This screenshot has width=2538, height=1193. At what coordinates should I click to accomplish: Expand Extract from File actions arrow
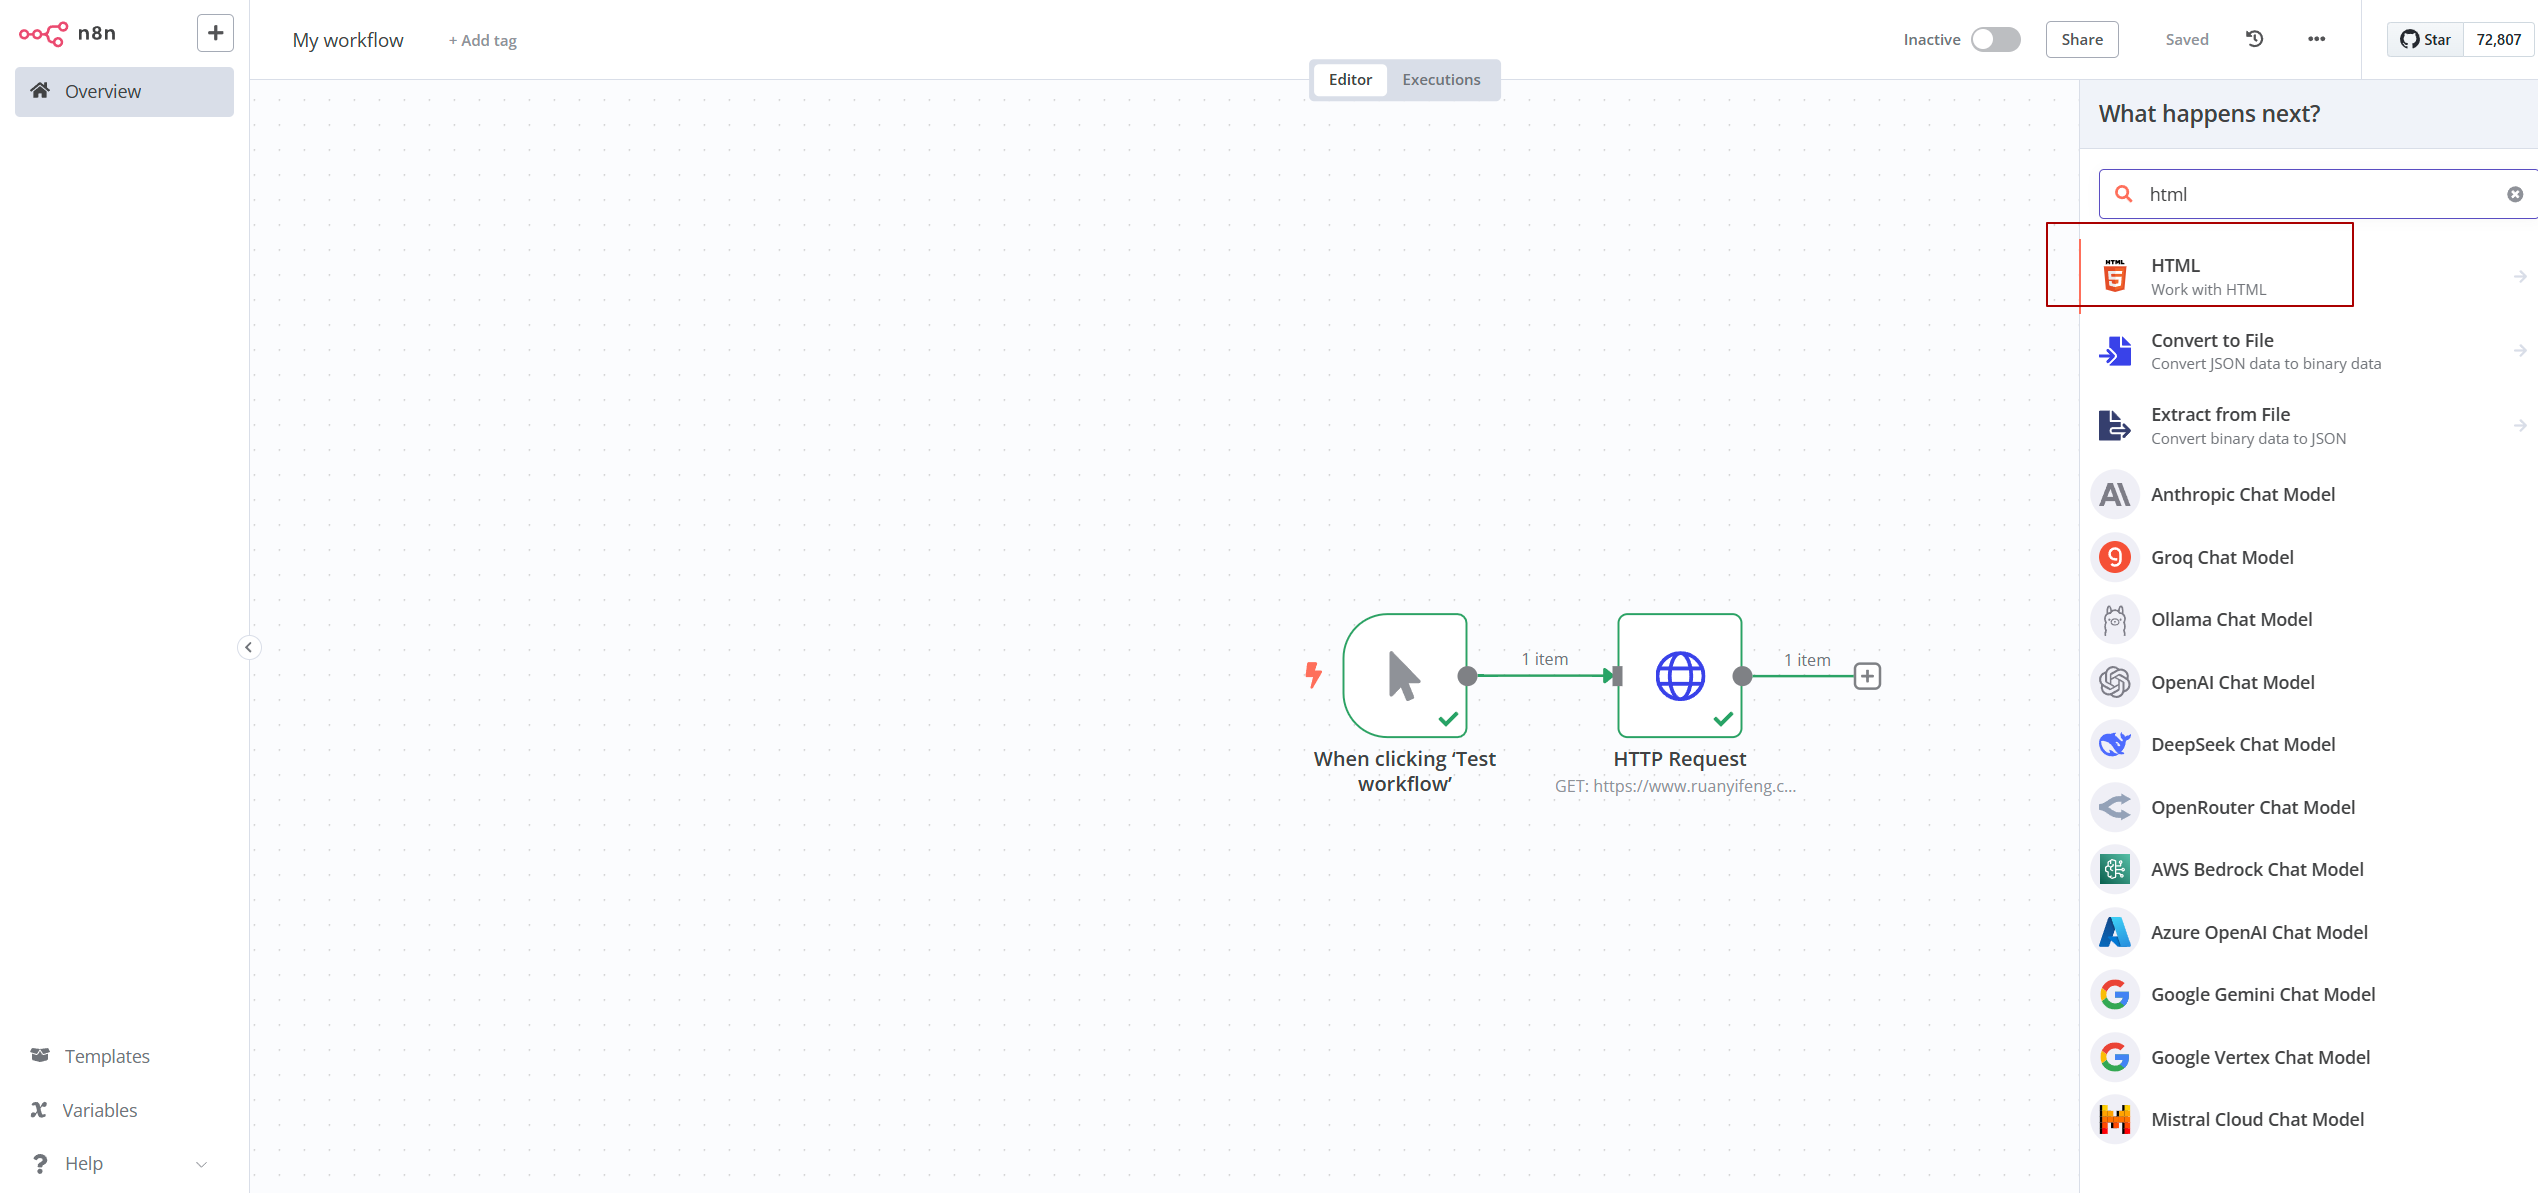click(2519, 426)
